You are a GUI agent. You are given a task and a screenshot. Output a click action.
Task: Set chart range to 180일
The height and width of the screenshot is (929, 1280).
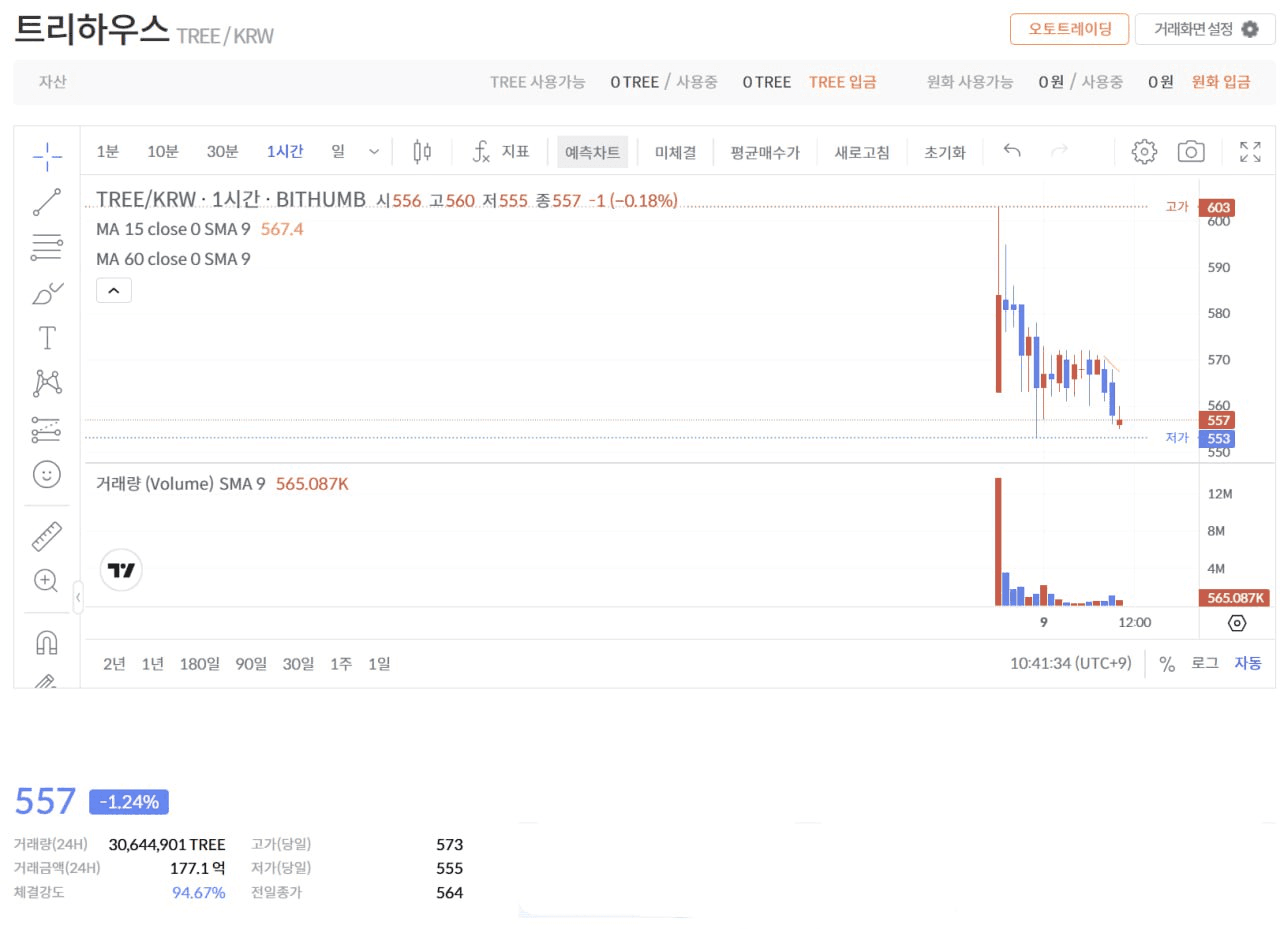coord(199,663)
